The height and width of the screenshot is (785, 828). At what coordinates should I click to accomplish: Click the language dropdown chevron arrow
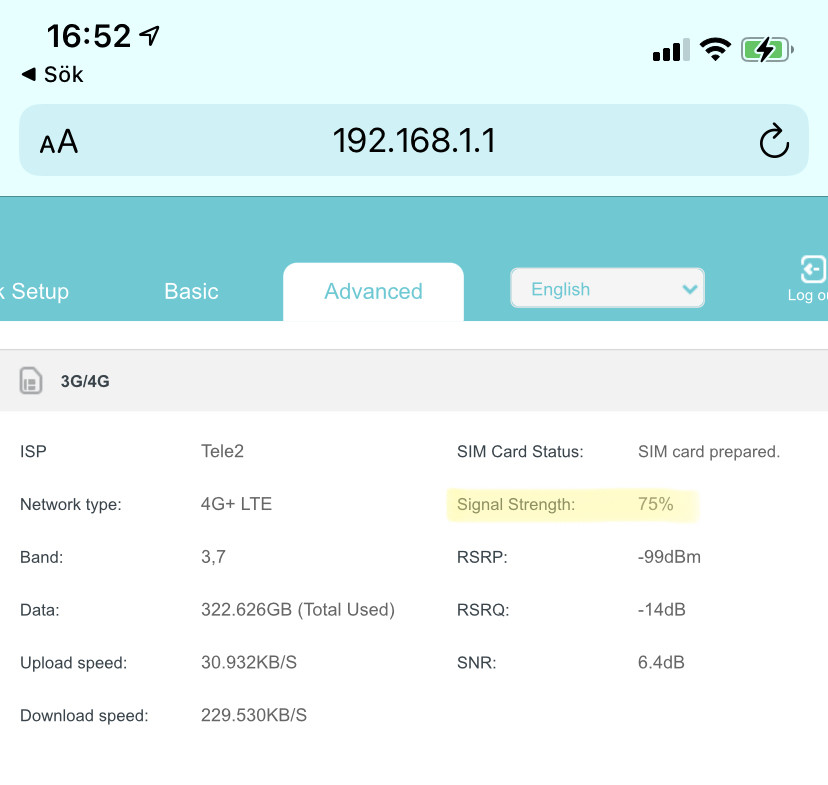[x=688, y=289]
